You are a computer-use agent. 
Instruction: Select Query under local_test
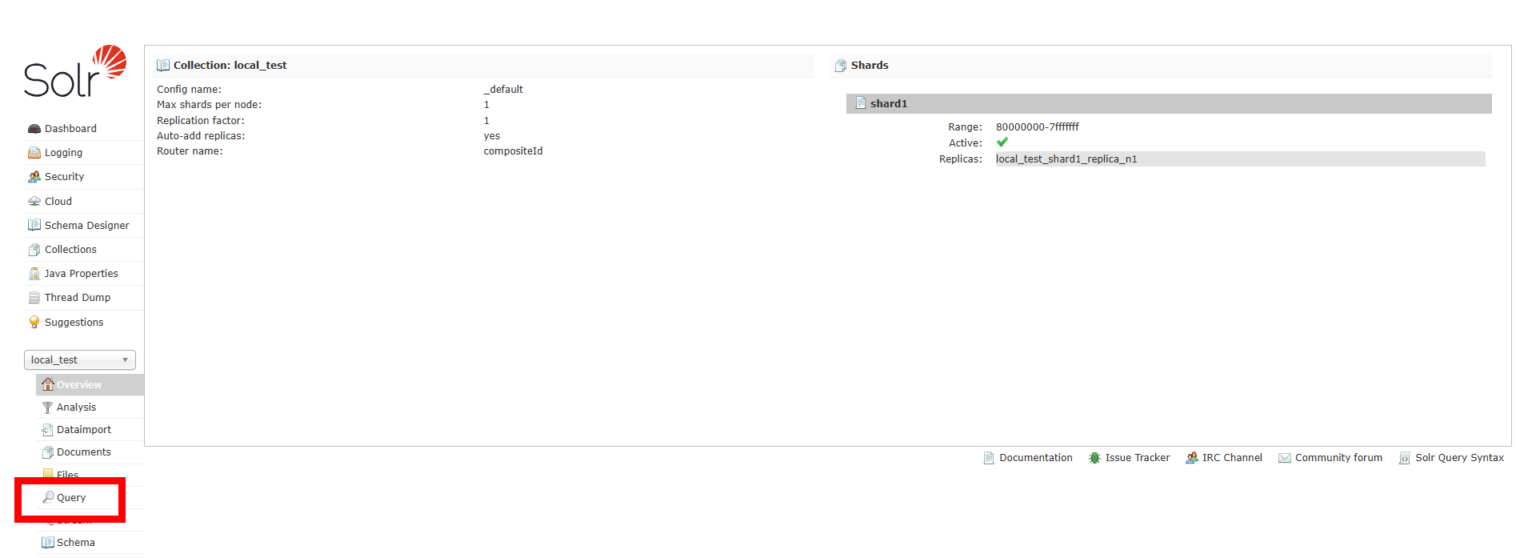point(71,498)
